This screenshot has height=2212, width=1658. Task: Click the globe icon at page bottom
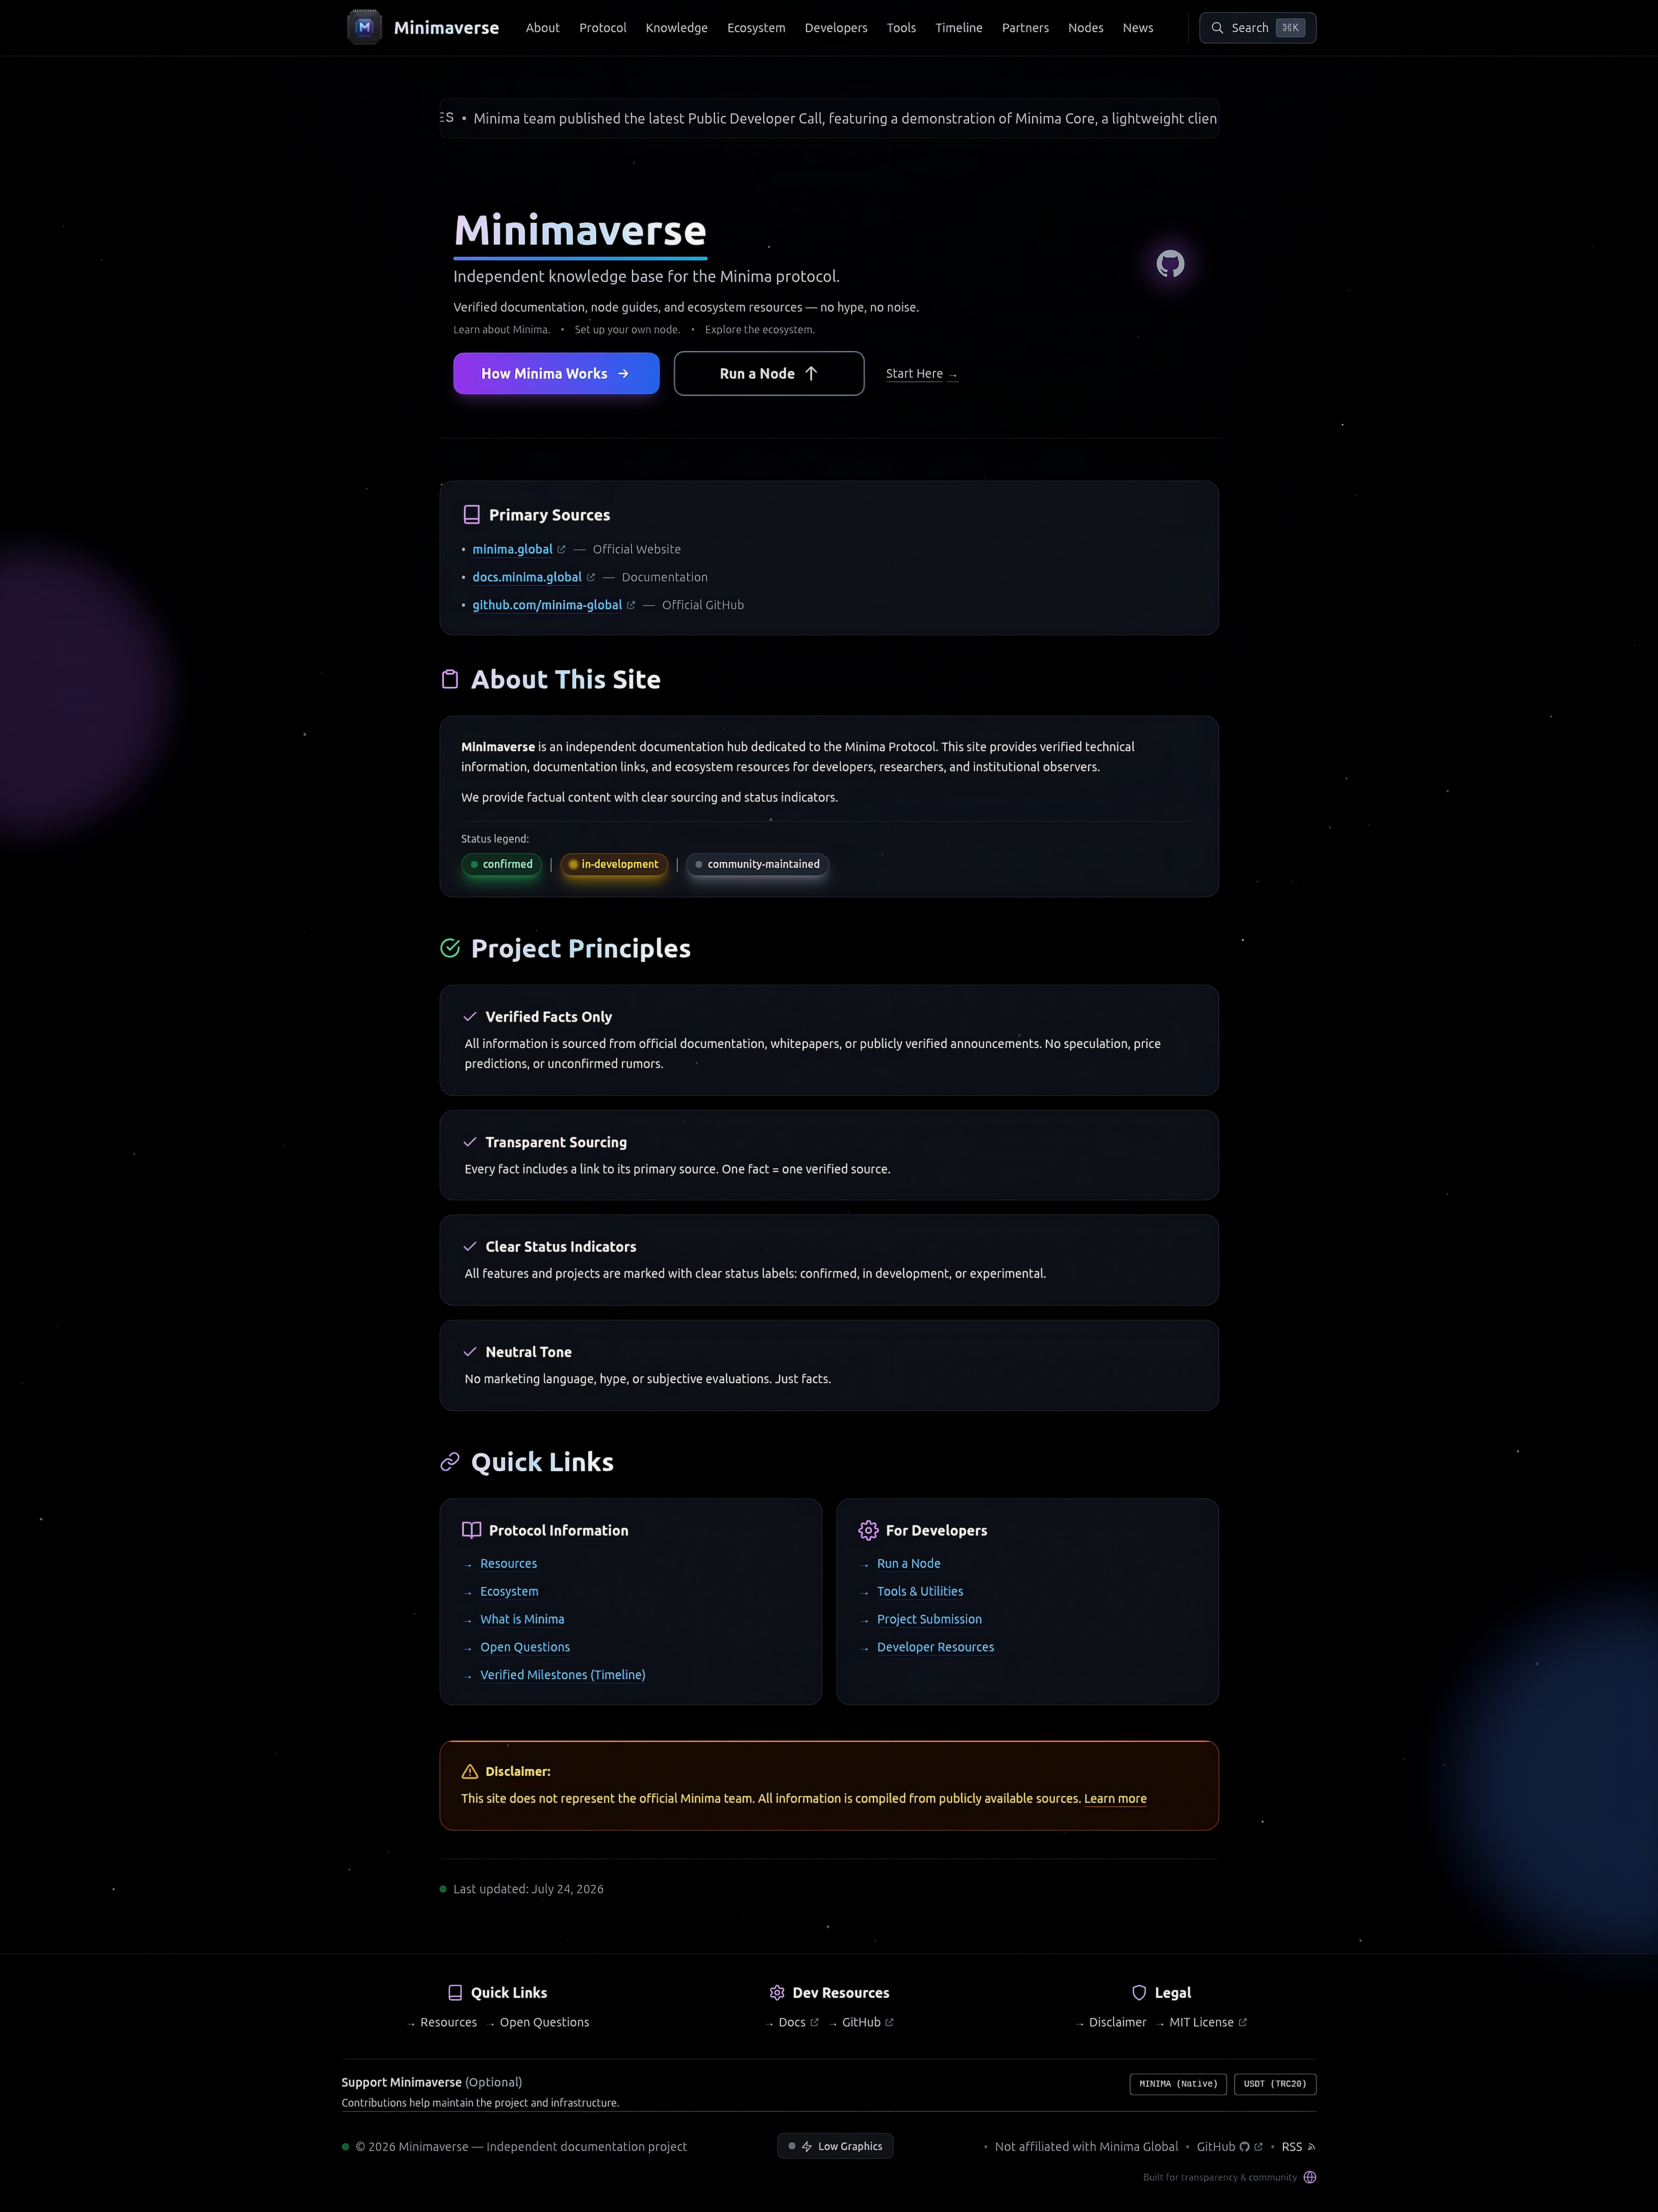point(1310,2177)
